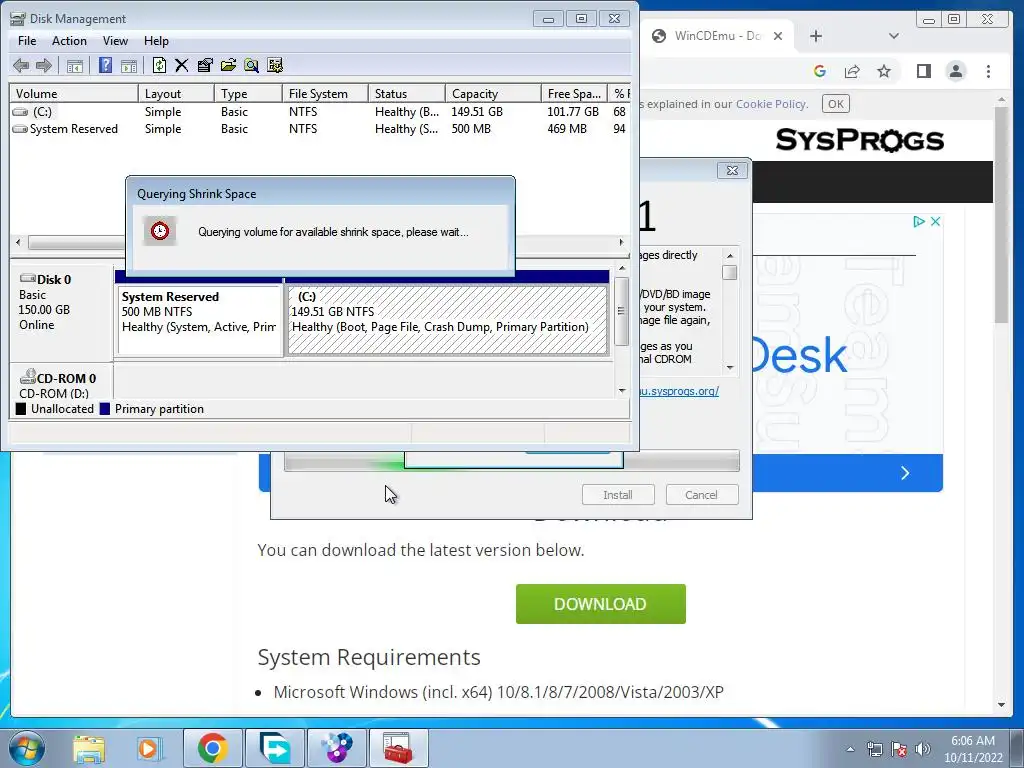Click the SysProgs logo
Screen dimensions: 1024x768
pos(859,140)
